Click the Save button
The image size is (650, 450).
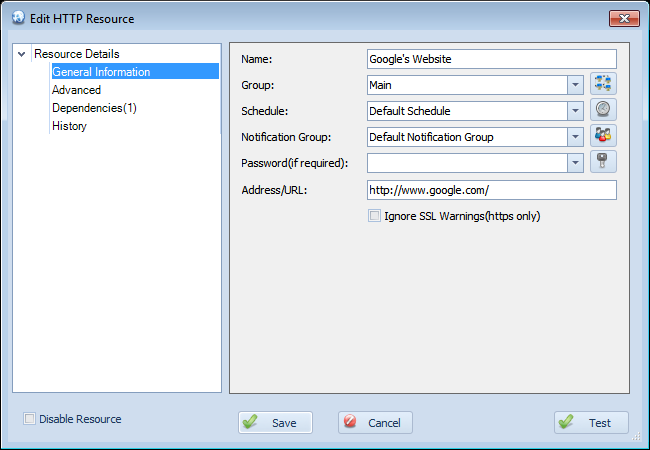point(275,422)
